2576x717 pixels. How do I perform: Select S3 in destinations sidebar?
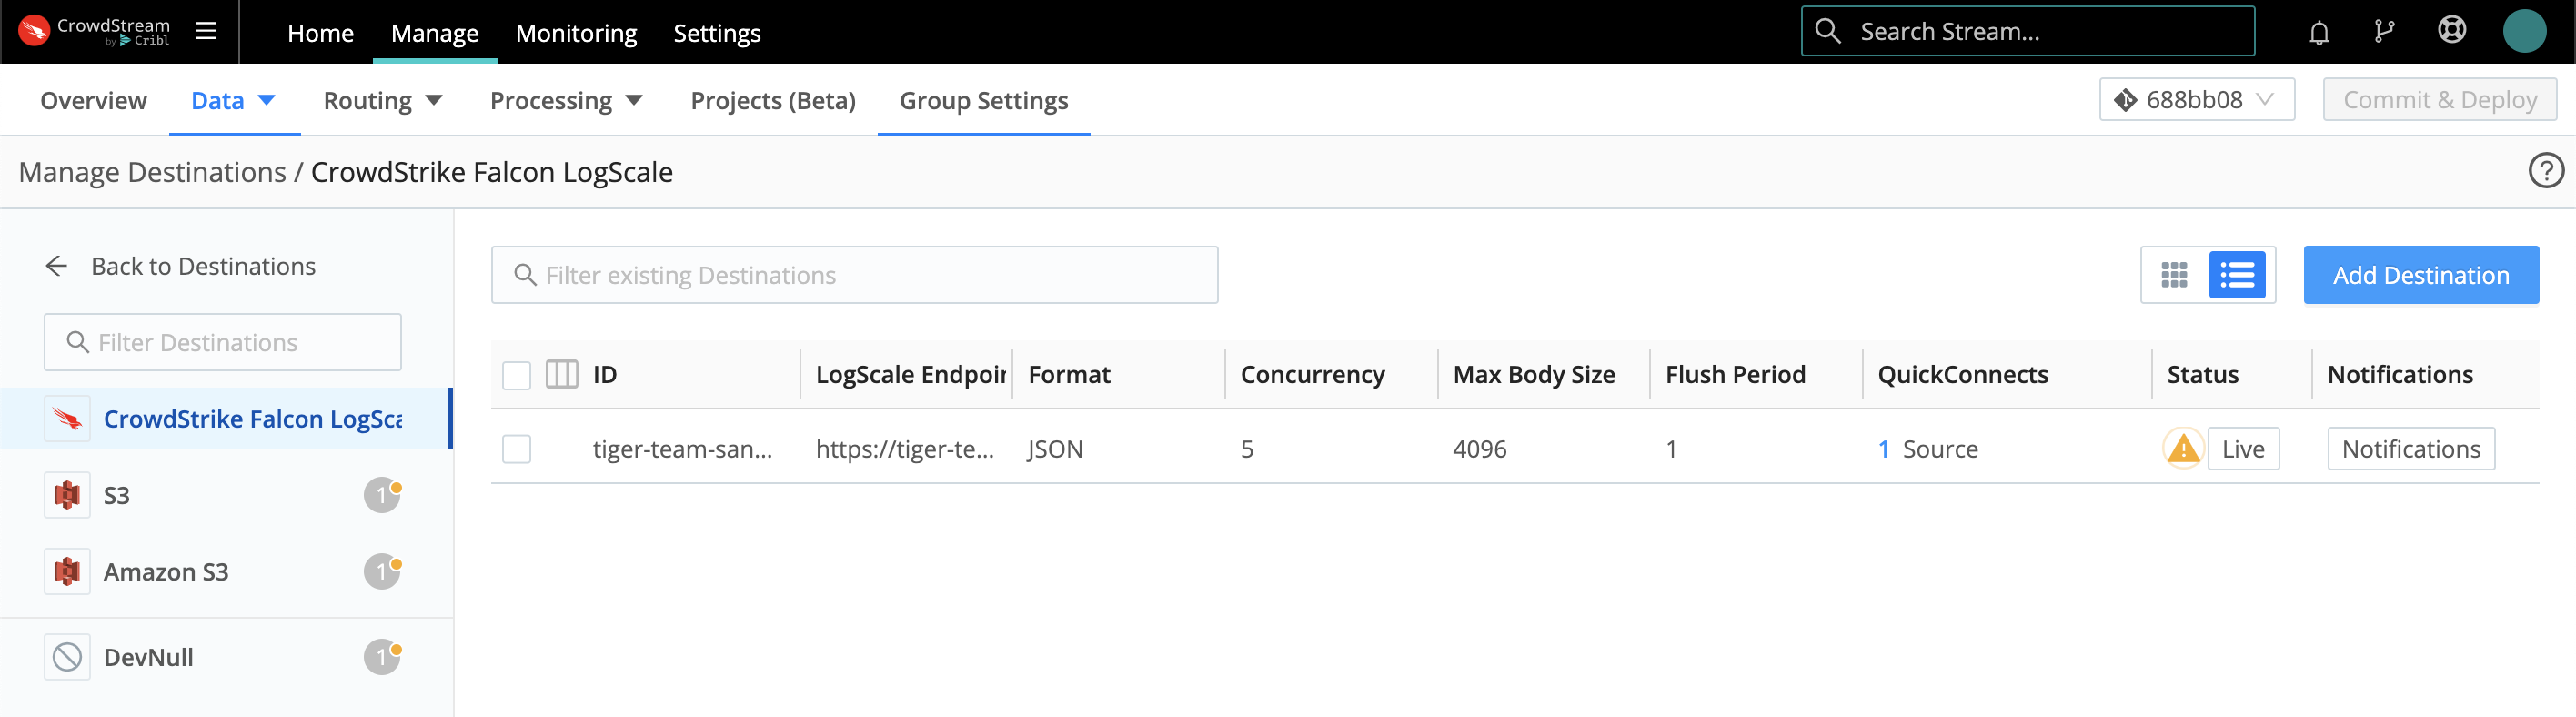pyautogui.click(x=226, y=495)
